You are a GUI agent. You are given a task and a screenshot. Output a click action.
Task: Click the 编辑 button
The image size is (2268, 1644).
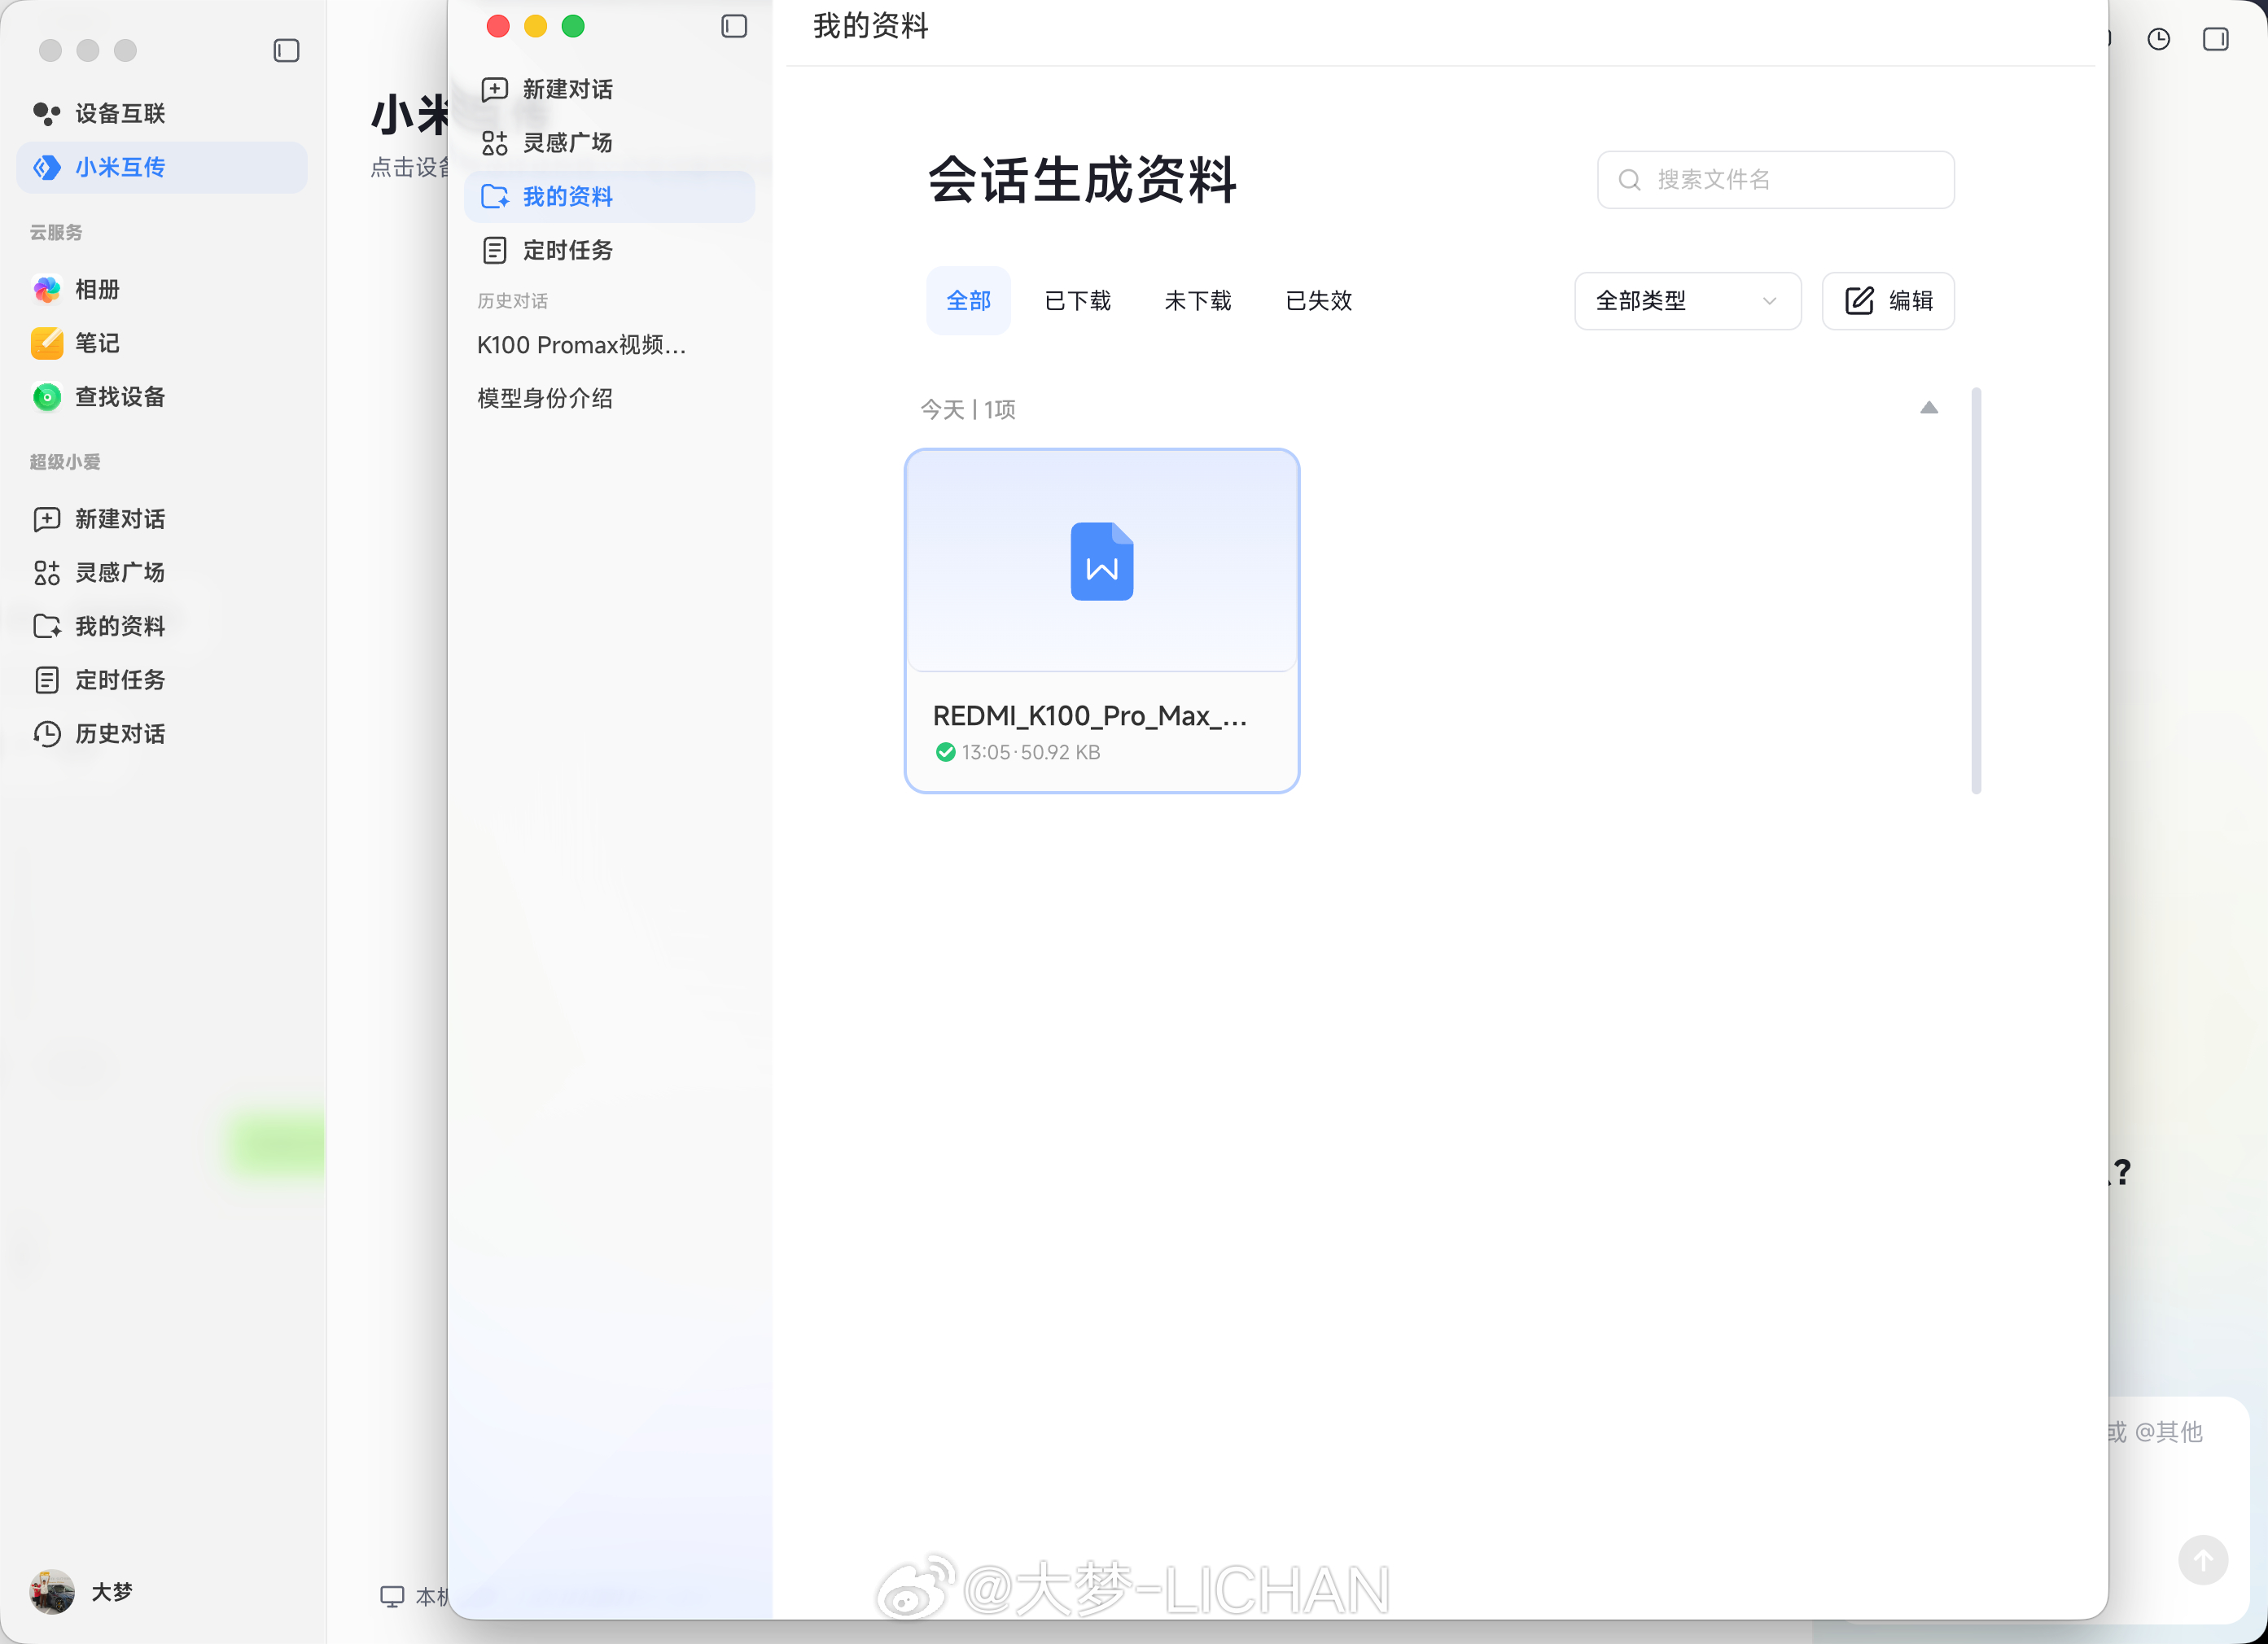click(x=1888, y=301)
